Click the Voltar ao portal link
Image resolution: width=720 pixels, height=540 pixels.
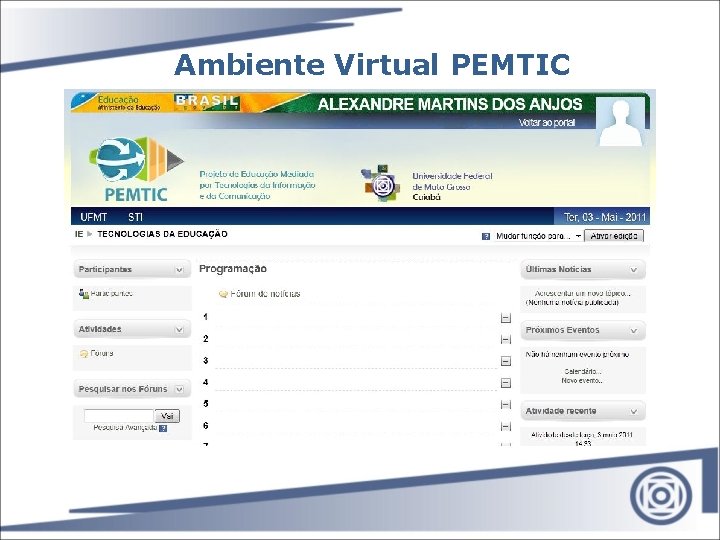(547, 123)
